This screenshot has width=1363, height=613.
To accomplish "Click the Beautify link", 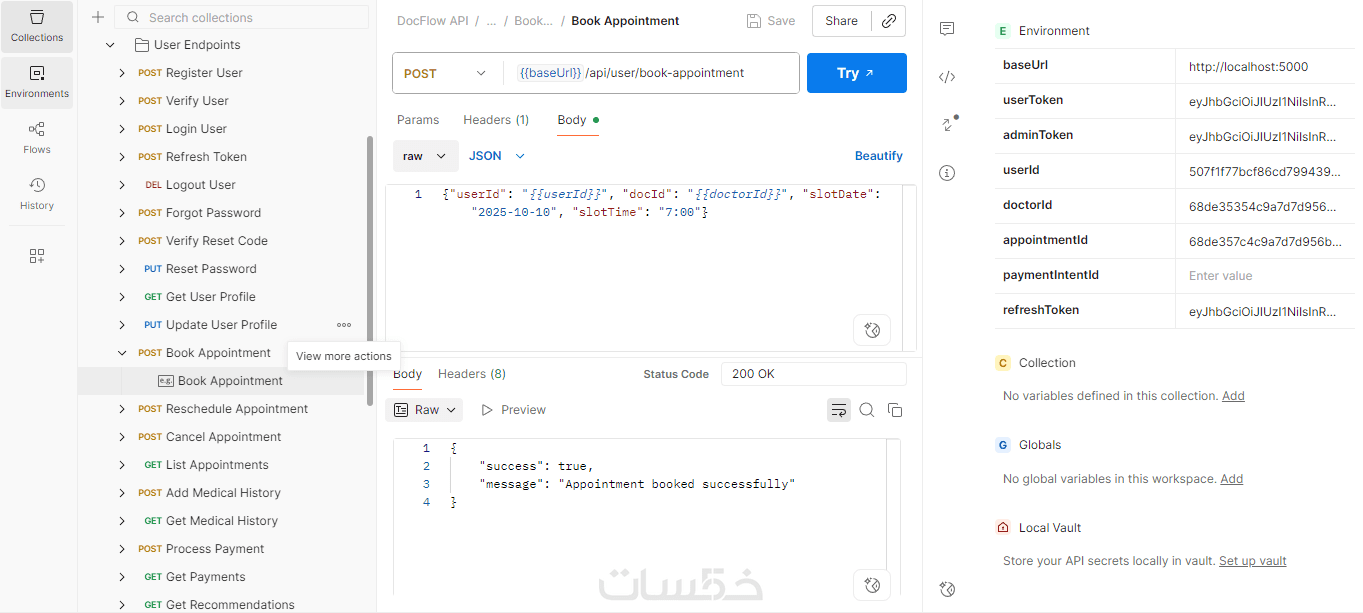I will pos(878,156).
